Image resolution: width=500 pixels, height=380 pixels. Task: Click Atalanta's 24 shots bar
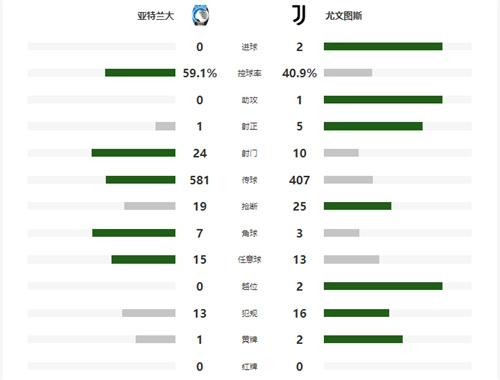134,153
